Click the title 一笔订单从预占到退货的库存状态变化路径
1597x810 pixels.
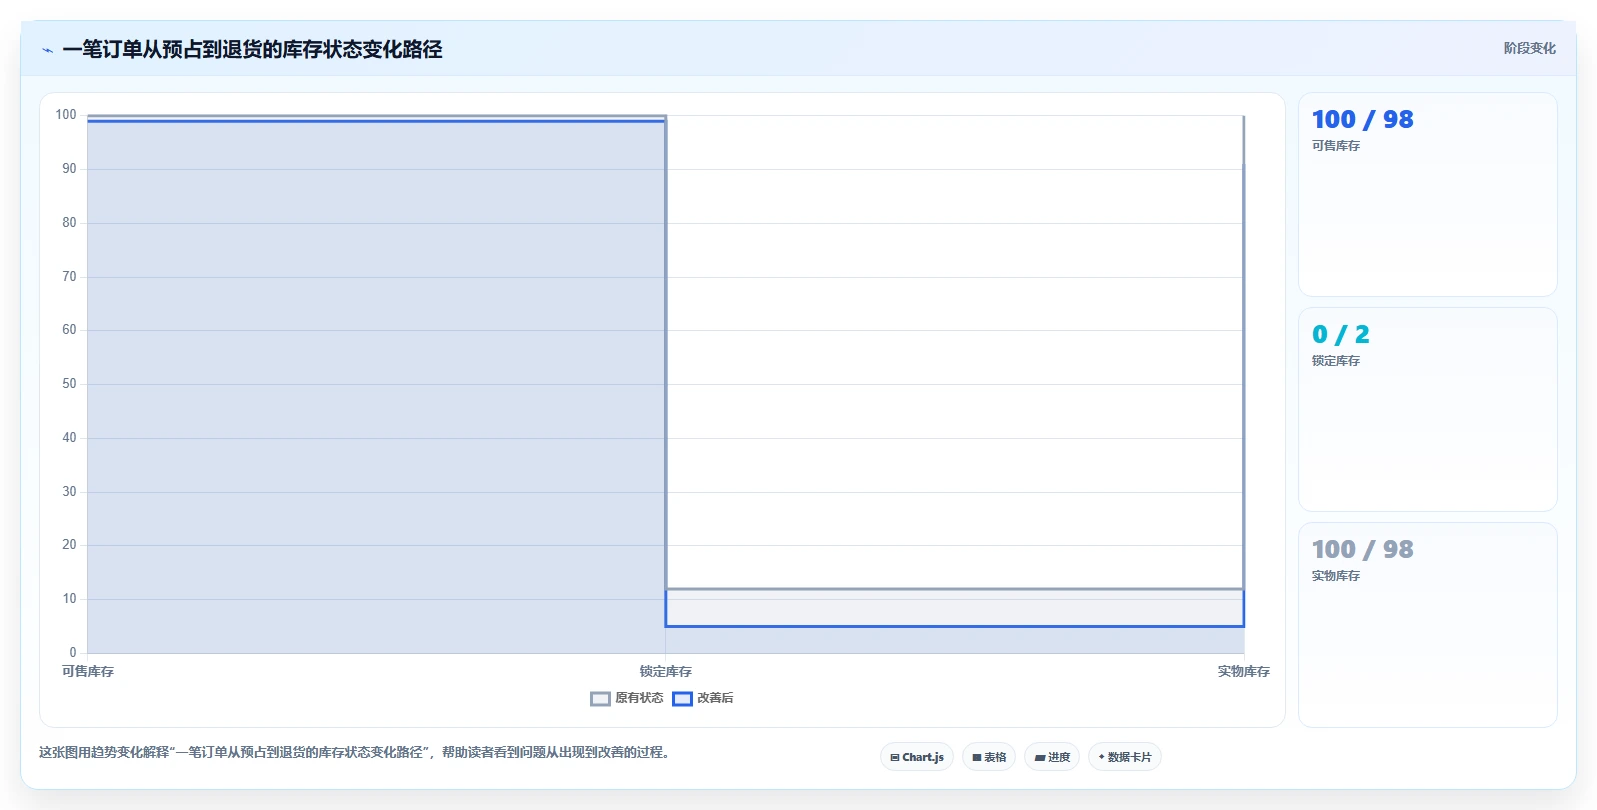coord(252,49)
